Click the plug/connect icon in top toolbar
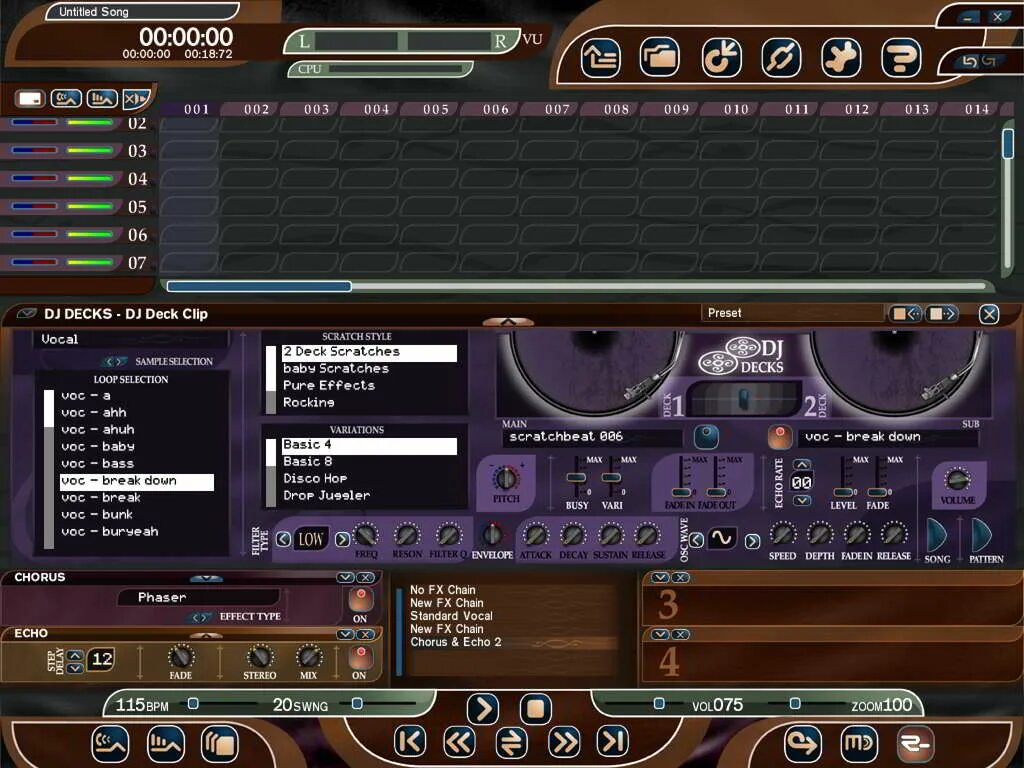Viewport: 1024px width, 768px height. pos(781,57)
